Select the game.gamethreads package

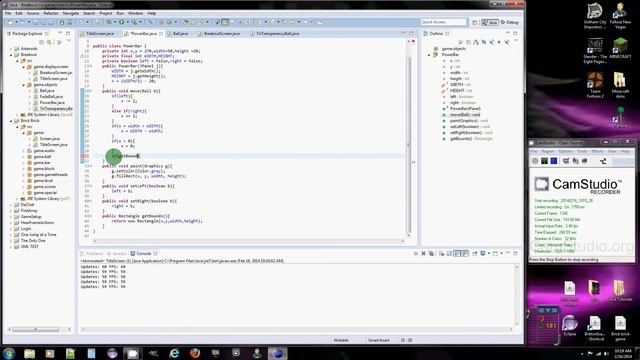[51, 175]
